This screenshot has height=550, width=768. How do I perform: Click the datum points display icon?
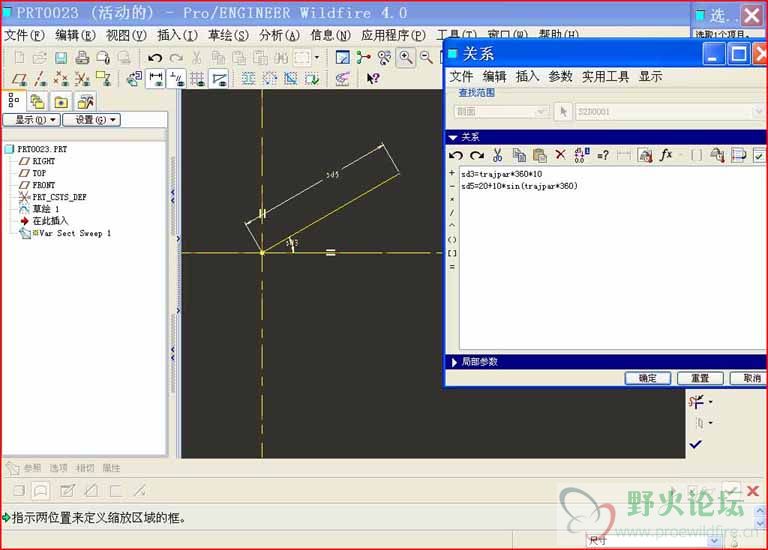tap(61, 78)
